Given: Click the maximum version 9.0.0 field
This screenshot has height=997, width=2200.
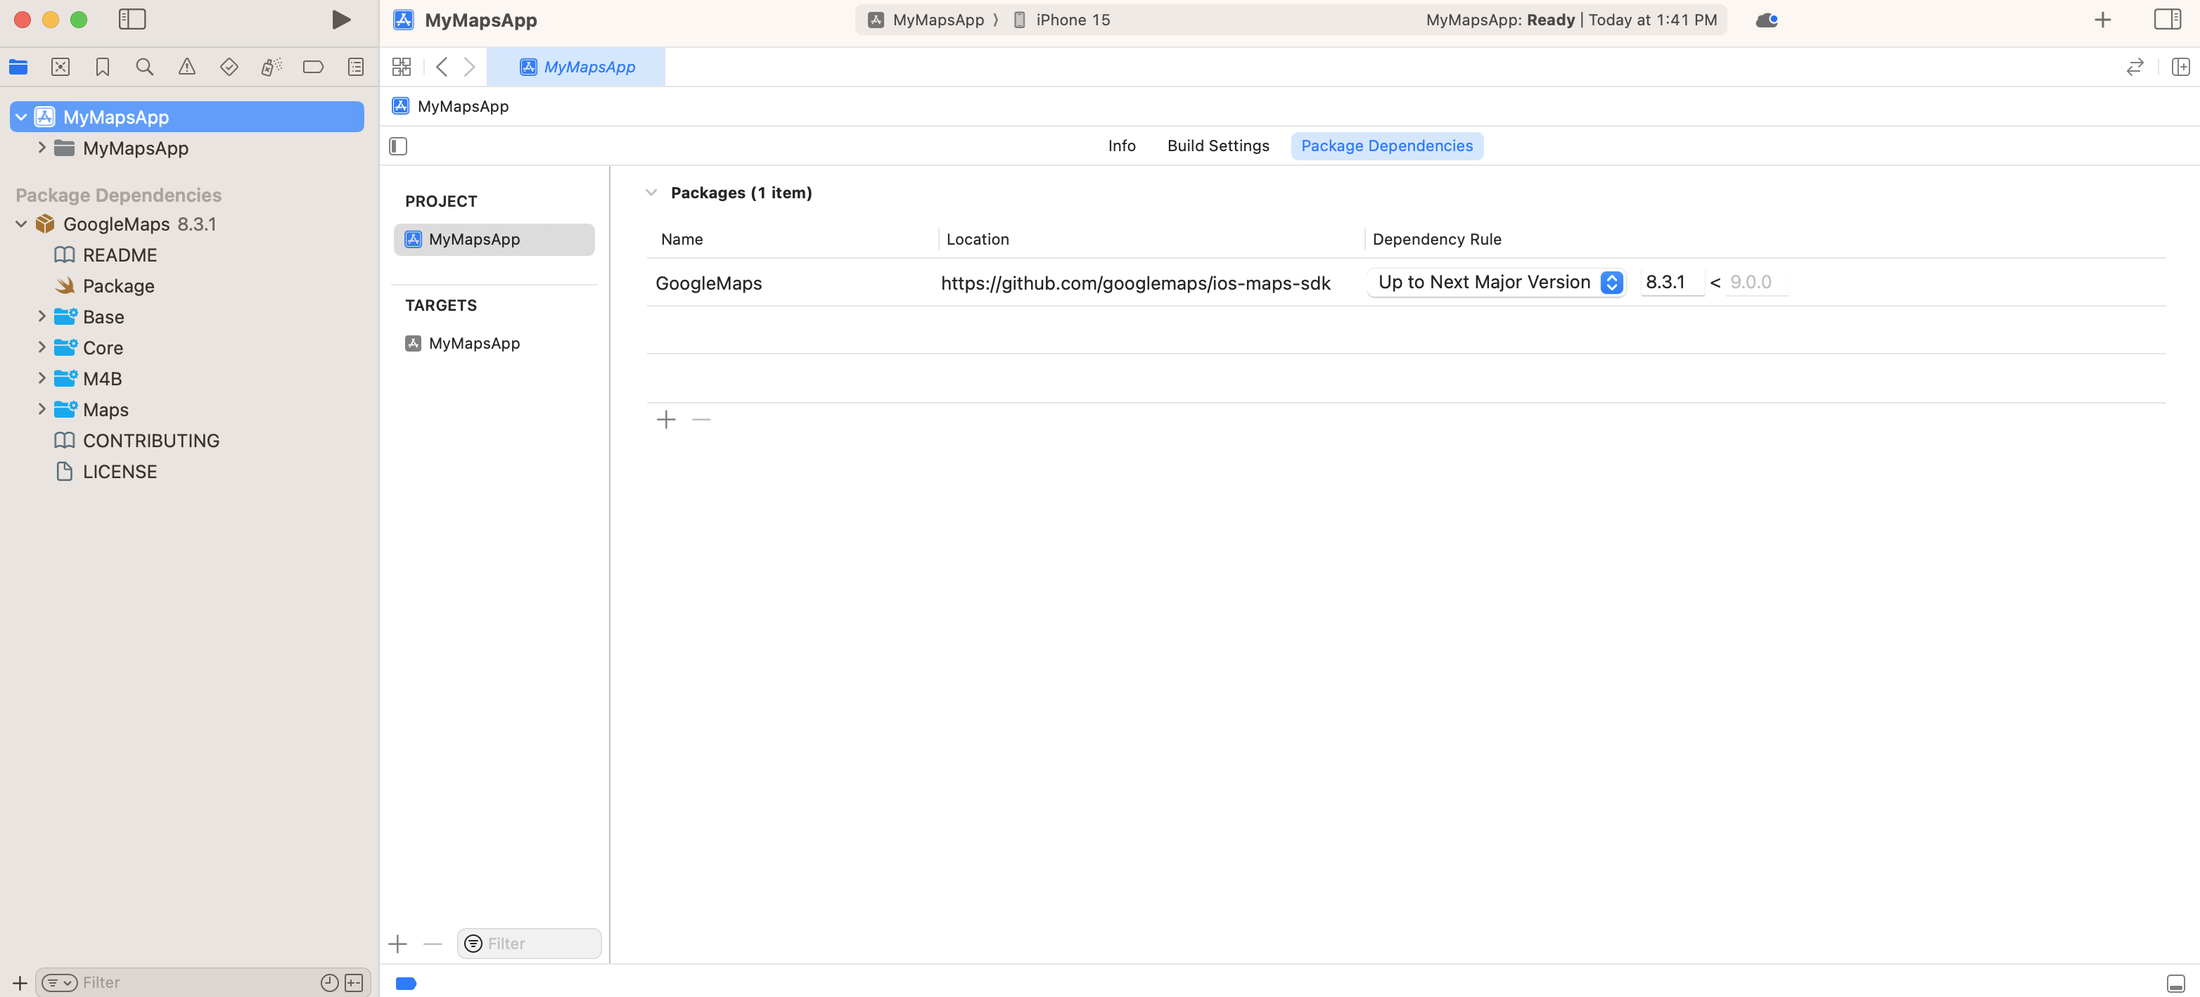Looking at the screenshot, I should click(1756, 283).
